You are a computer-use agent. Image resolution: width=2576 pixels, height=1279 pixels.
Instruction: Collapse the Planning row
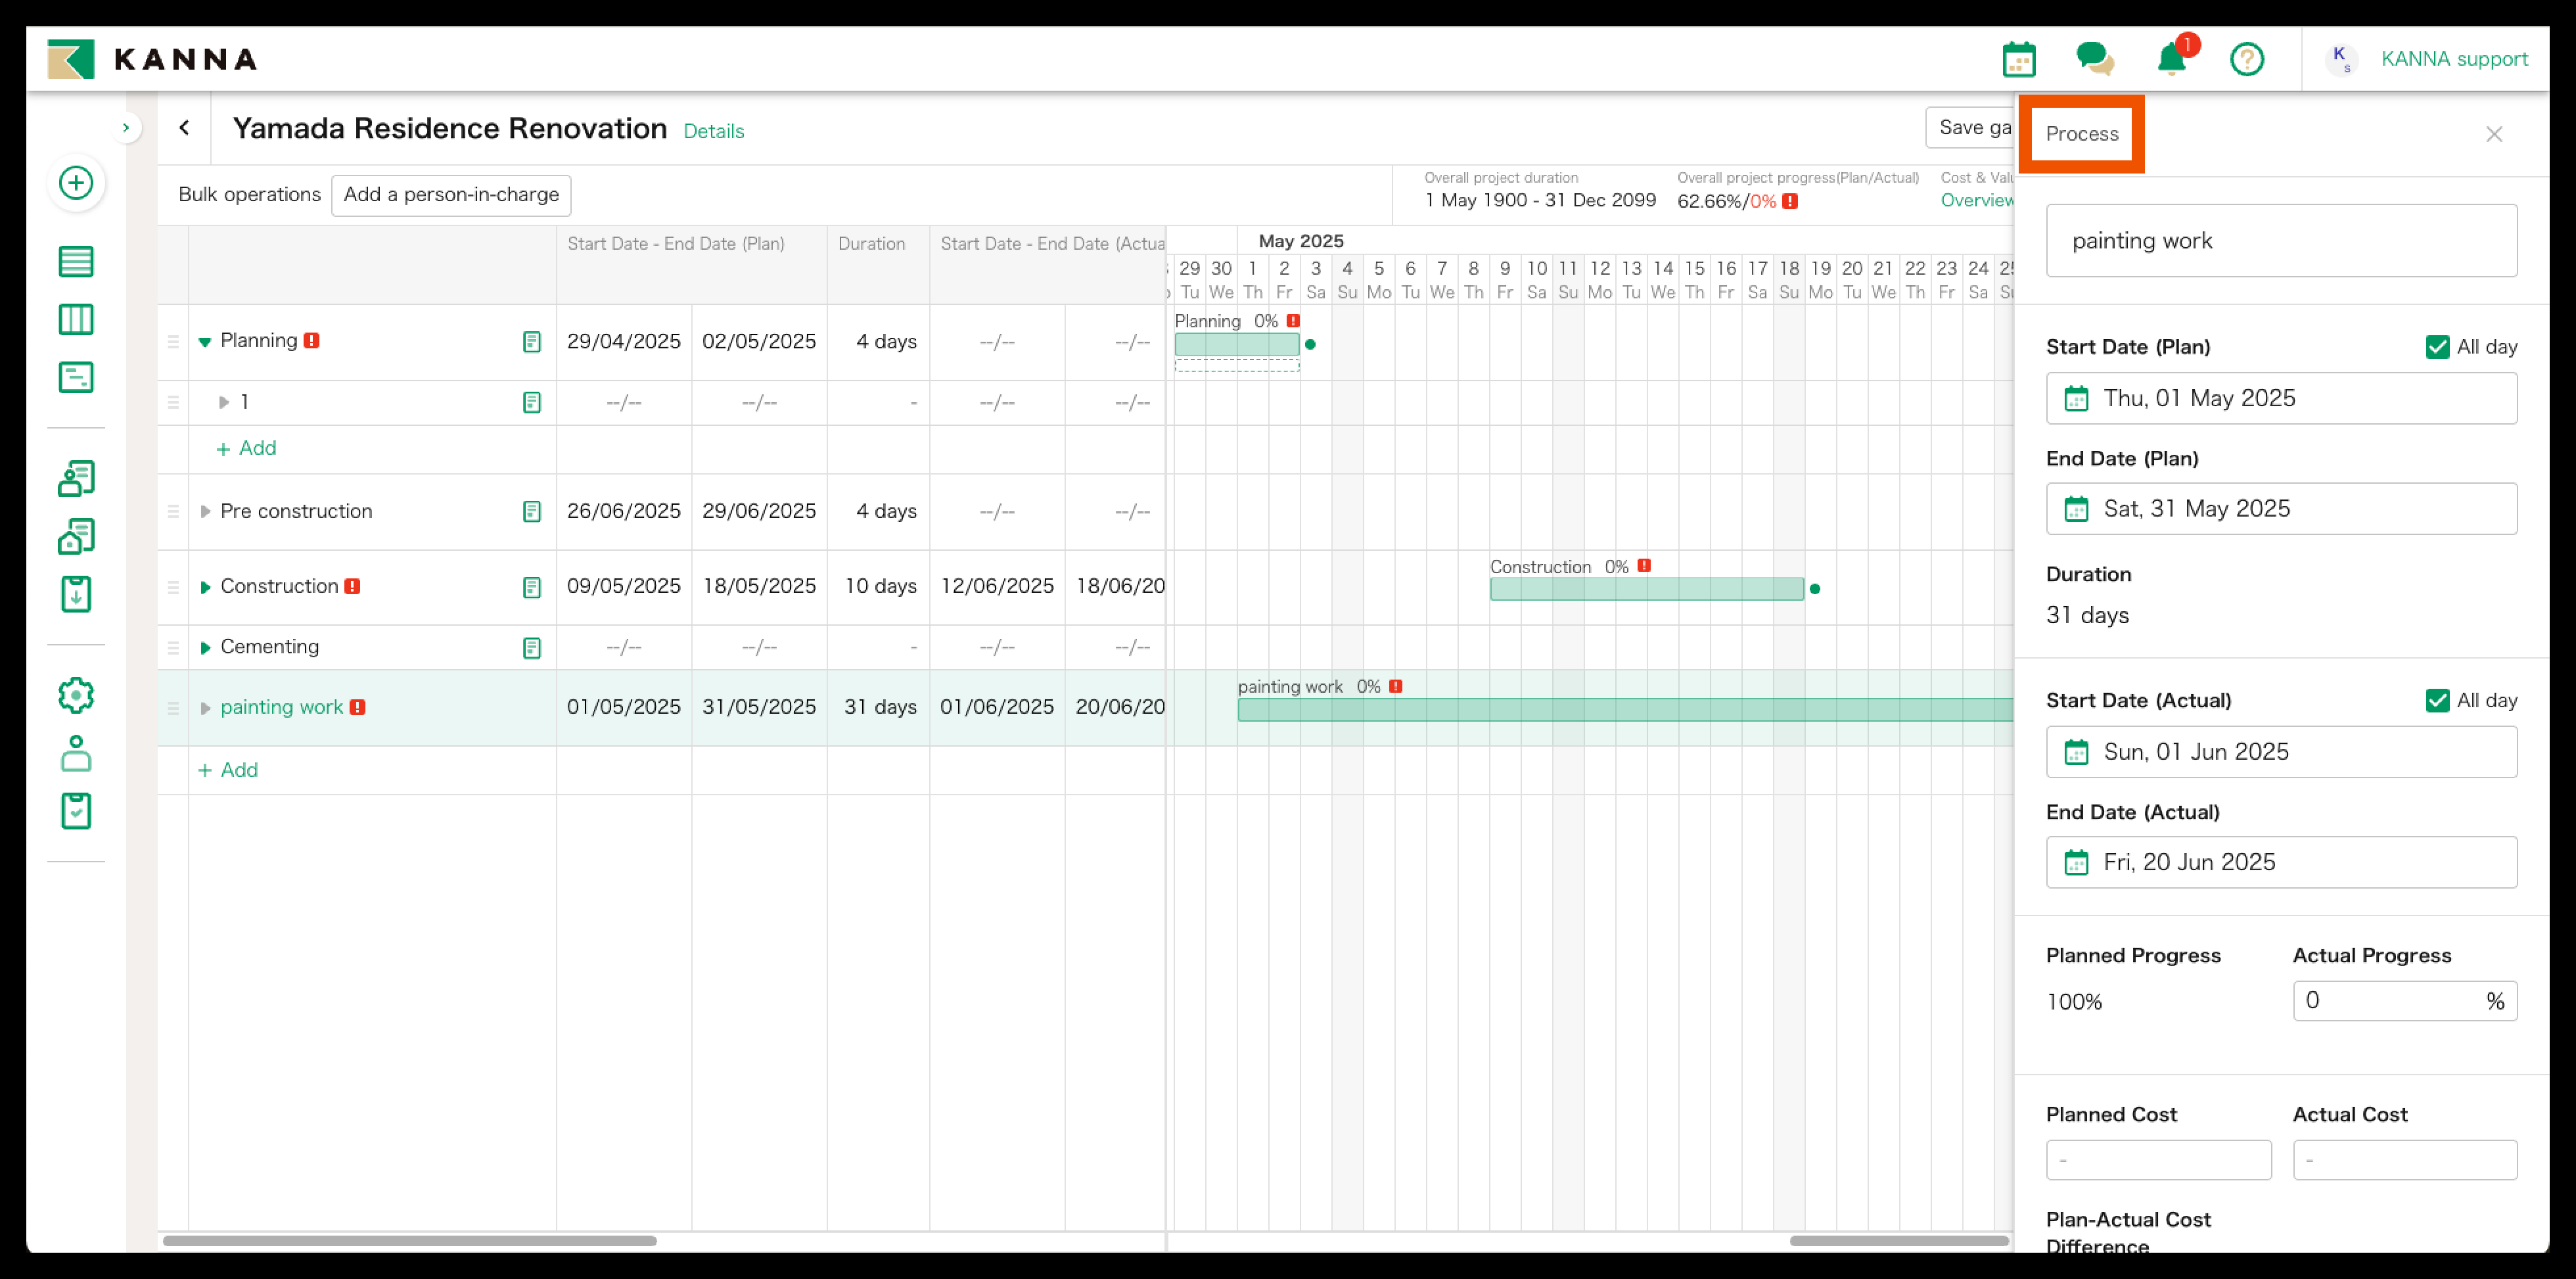(x=205, y=341)
